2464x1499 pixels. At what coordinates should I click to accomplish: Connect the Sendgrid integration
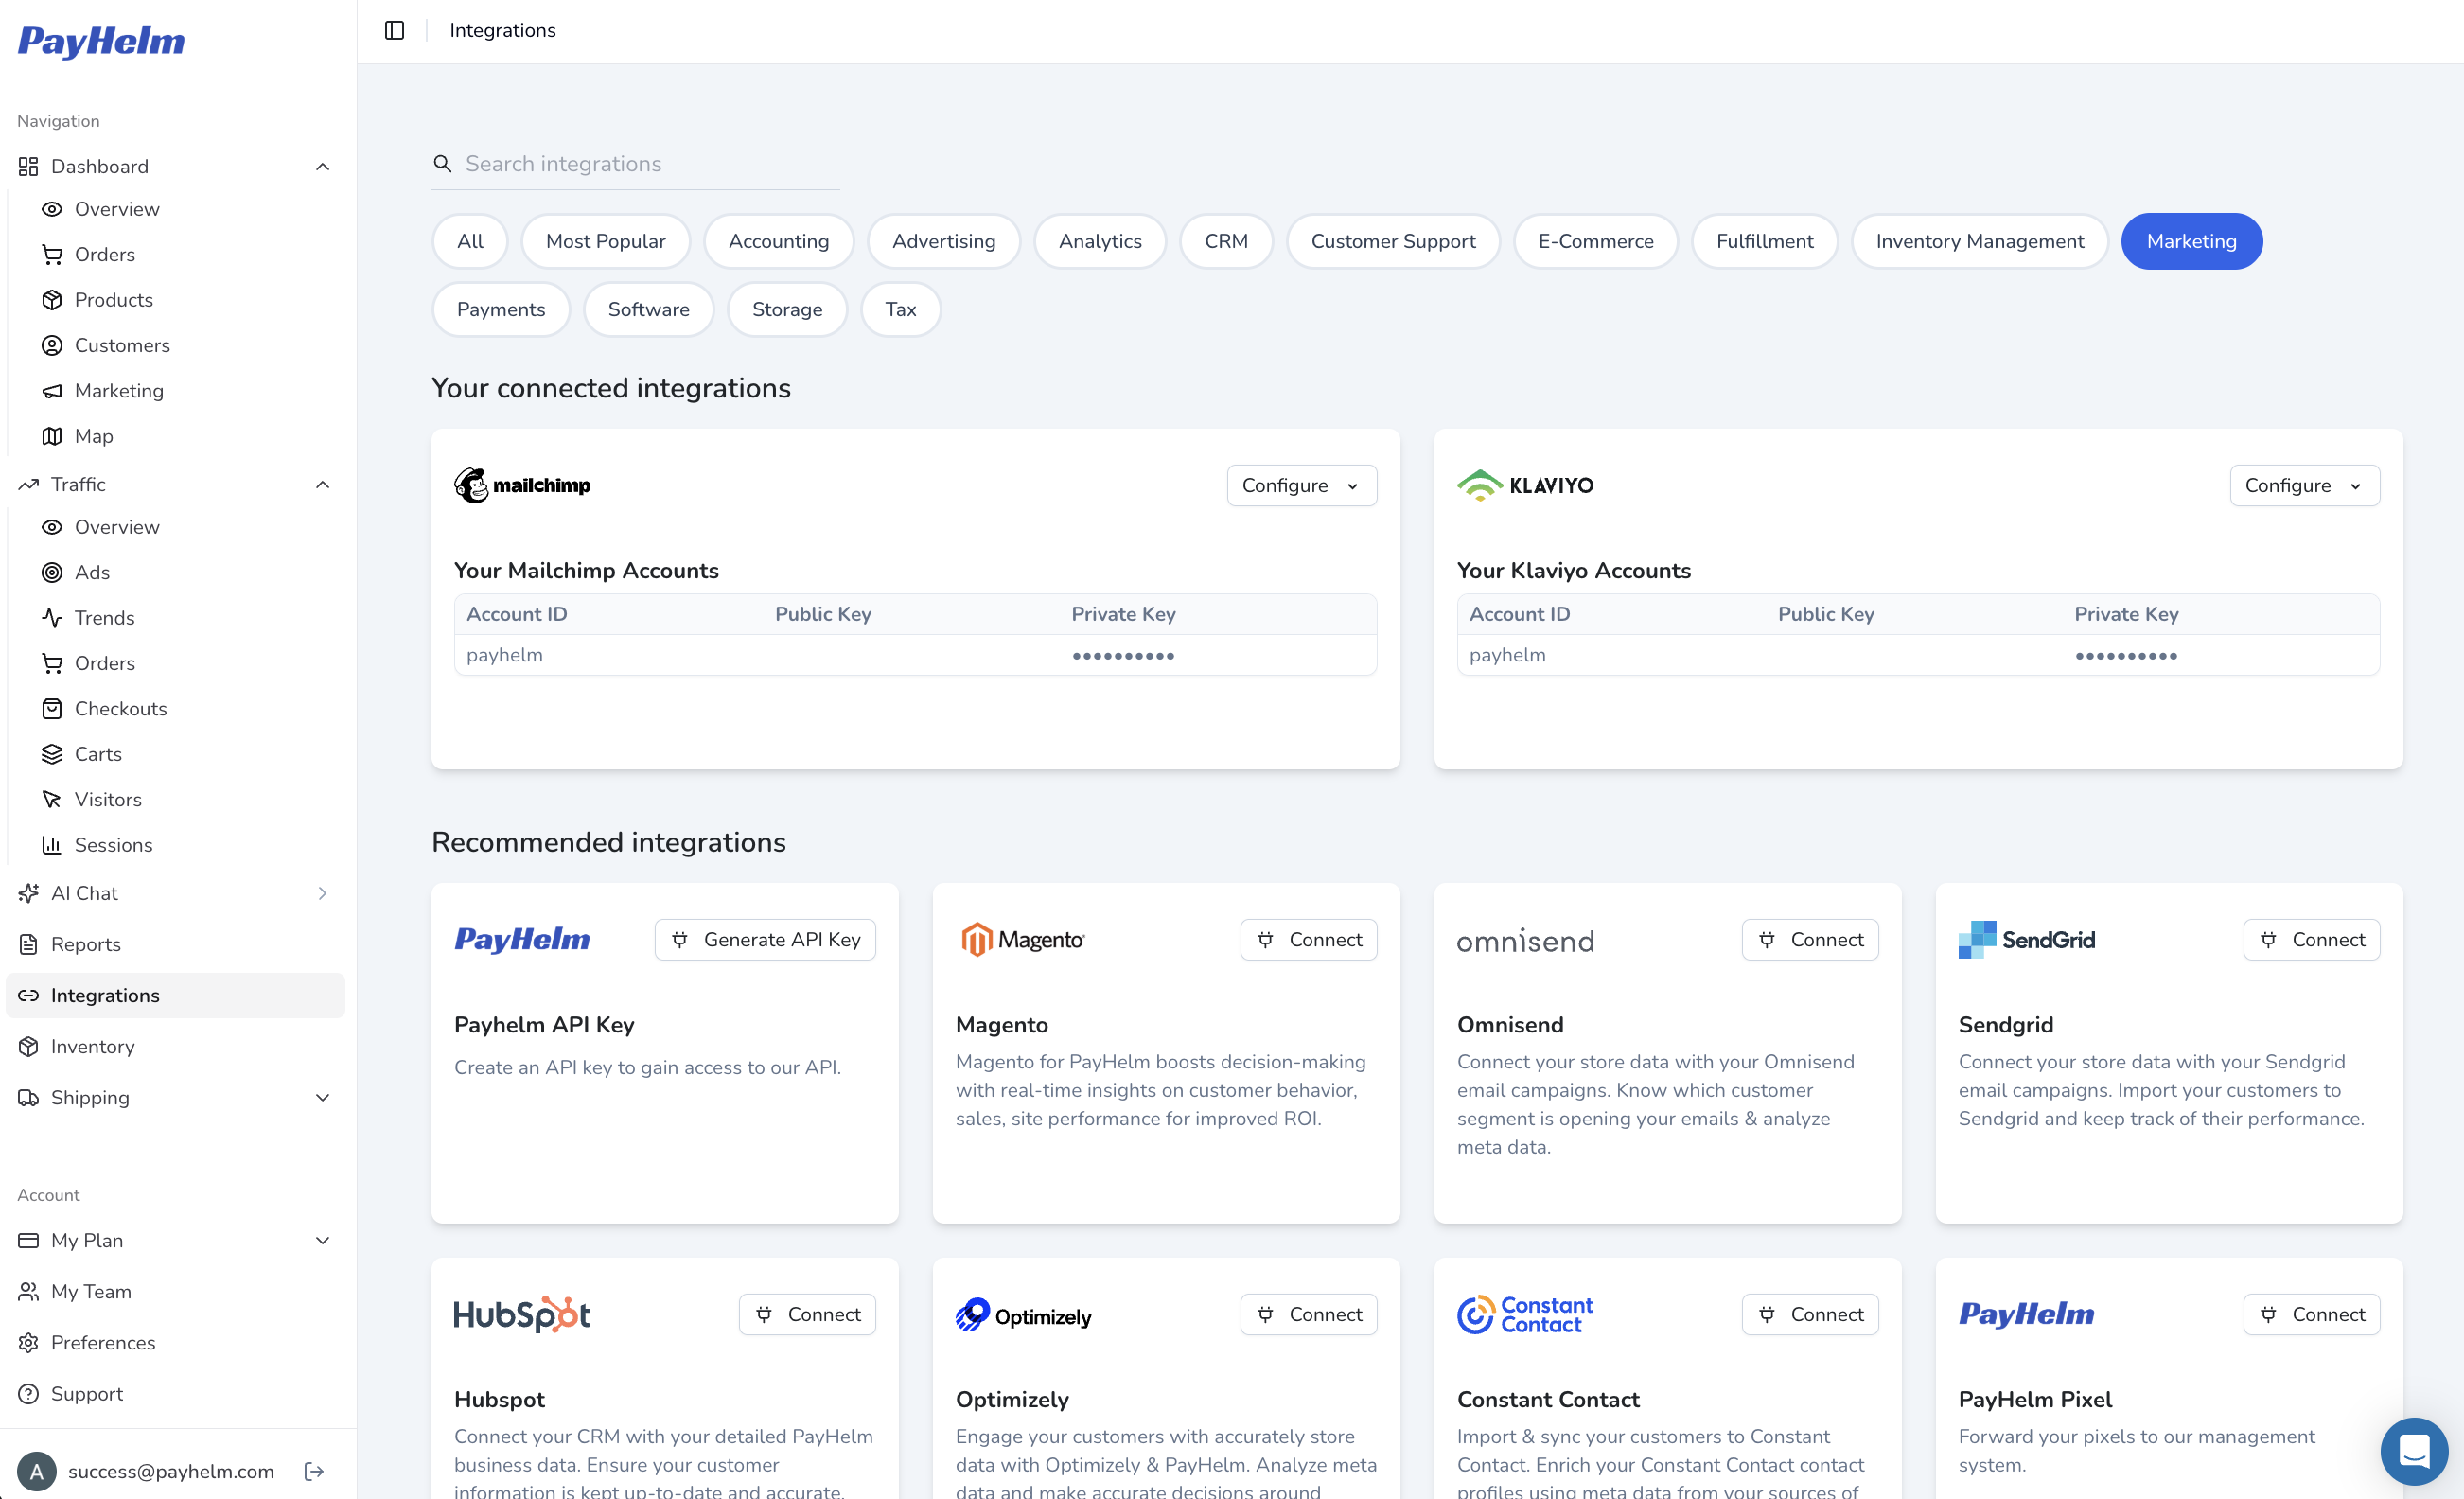click(2312, 940)
